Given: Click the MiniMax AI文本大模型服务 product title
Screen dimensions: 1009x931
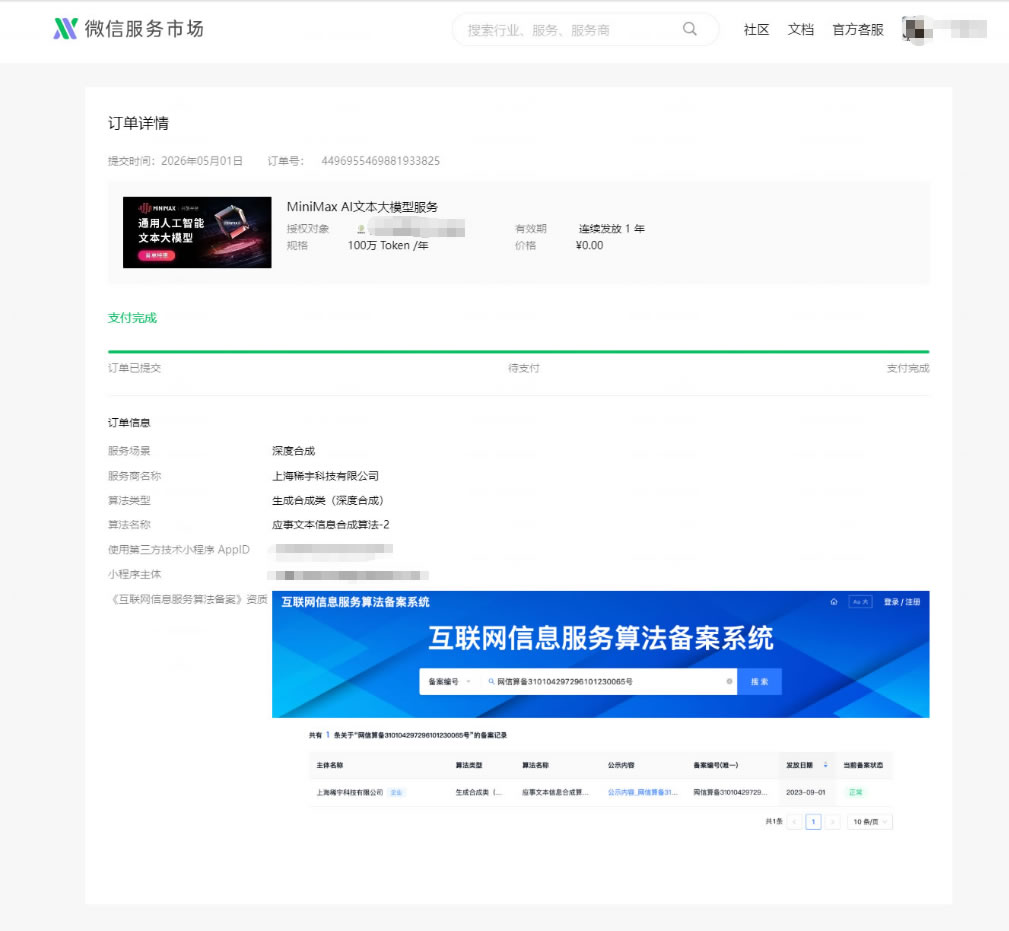Looking at the screenshot, I should point(362,207).
